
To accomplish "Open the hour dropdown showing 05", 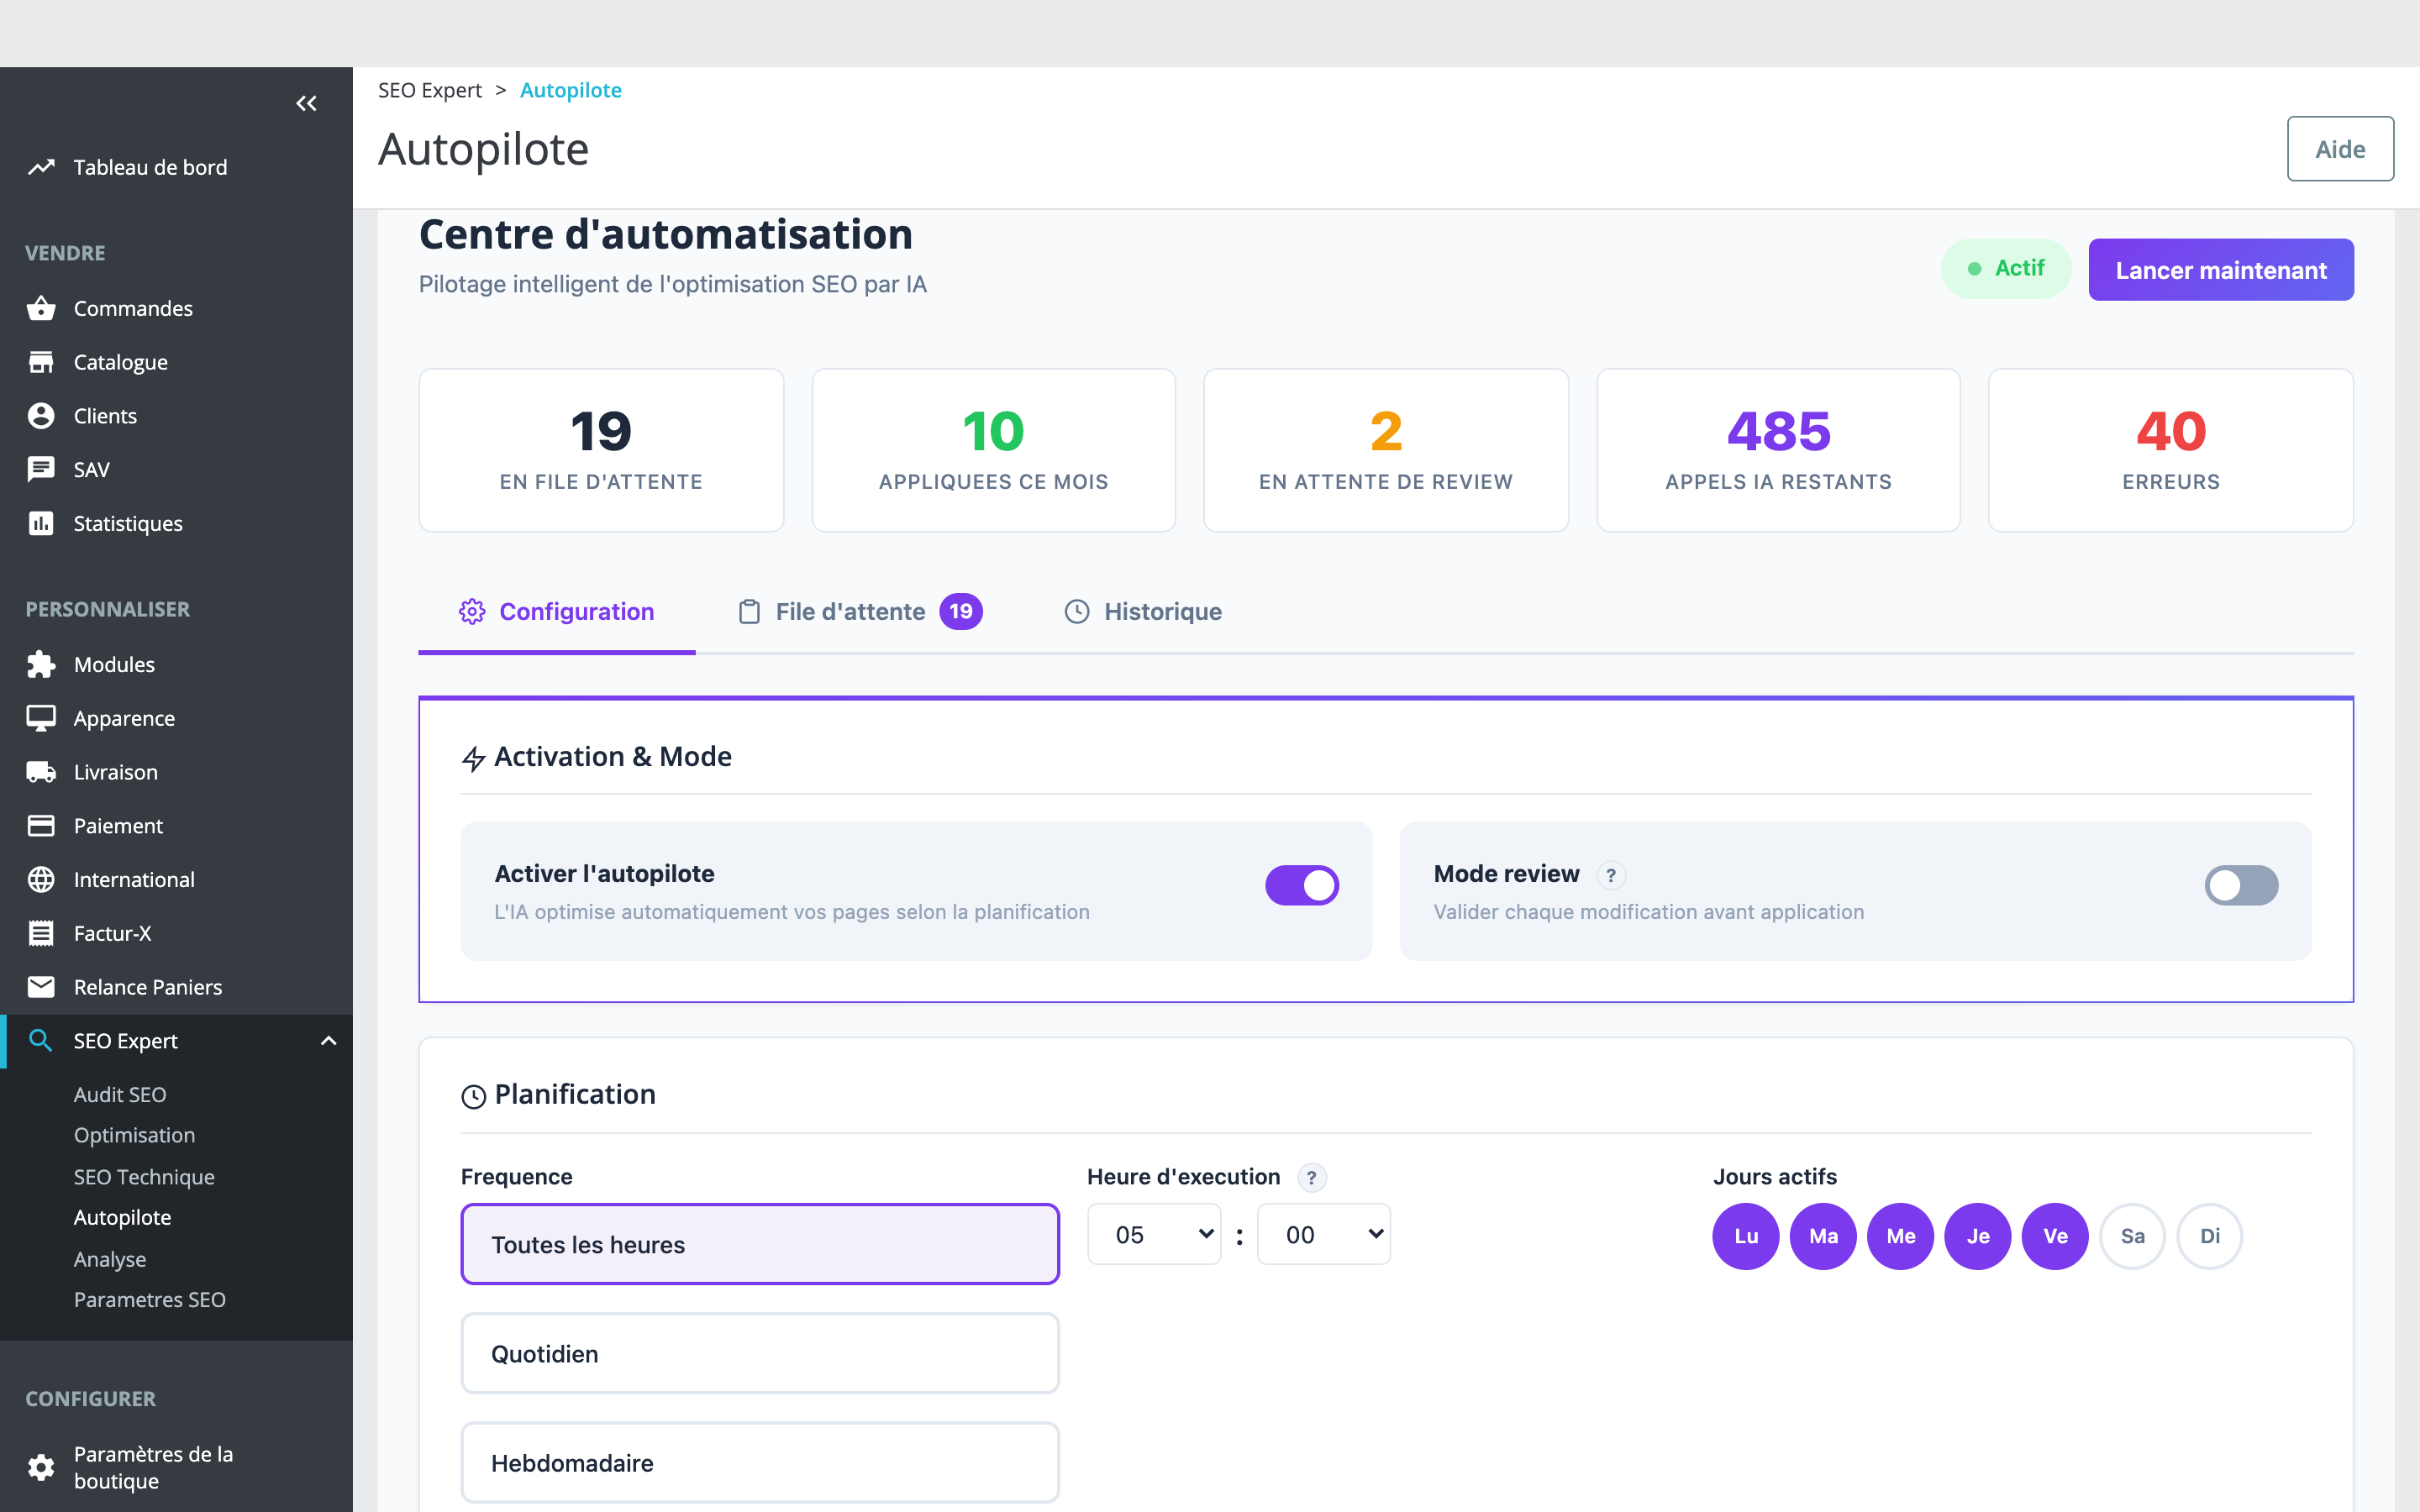I will 1154,1234.
